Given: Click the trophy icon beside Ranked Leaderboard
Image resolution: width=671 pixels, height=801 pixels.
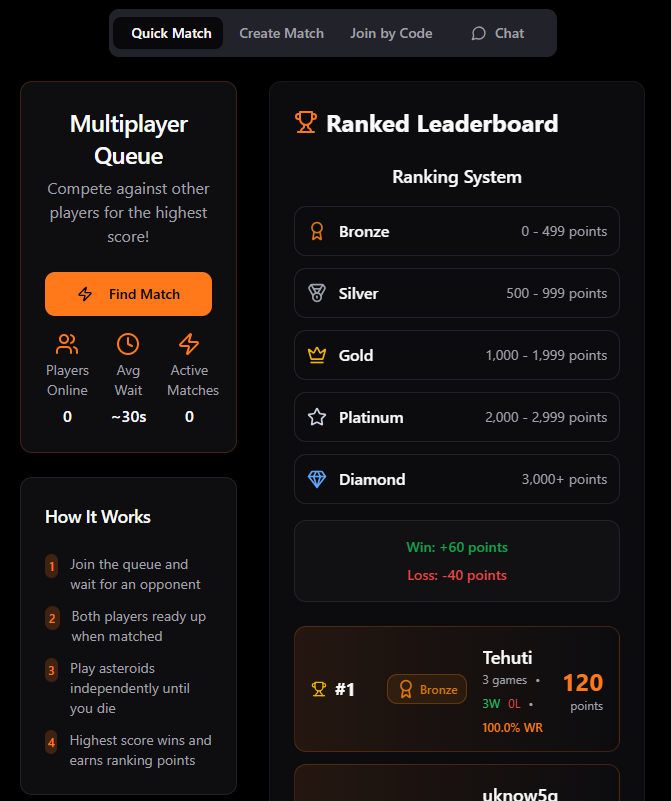Looking at the screenshot, I should coord(305,123).
